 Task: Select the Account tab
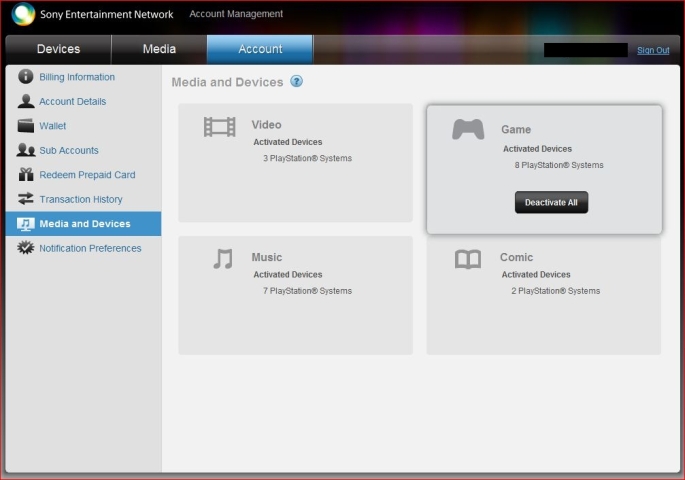click(260, 49)
